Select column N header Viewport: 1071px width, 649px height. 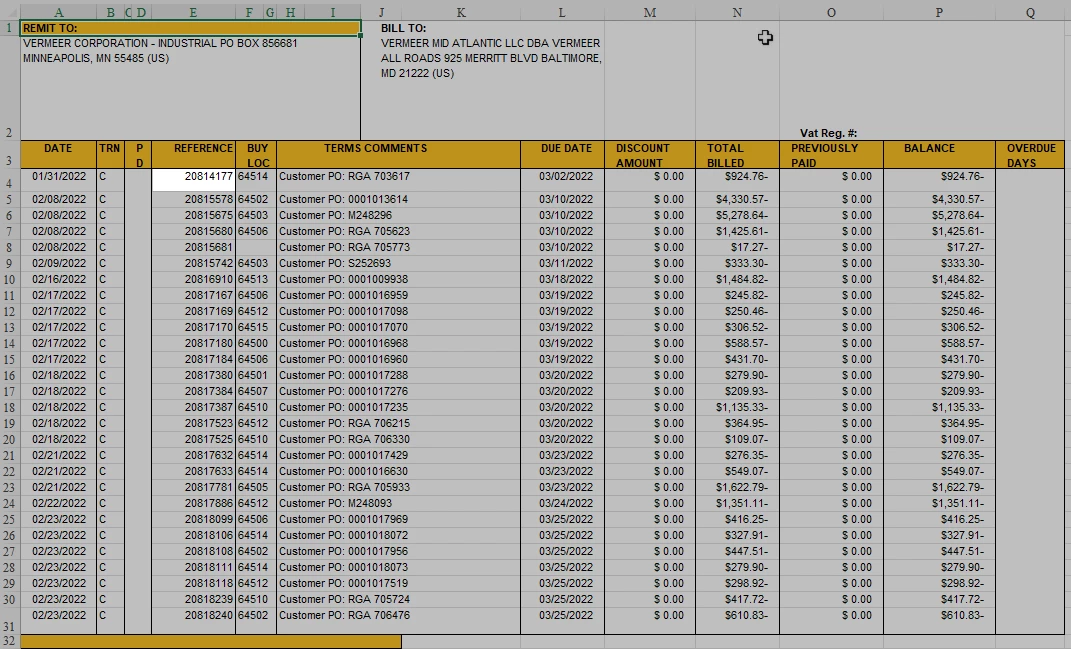737,12
